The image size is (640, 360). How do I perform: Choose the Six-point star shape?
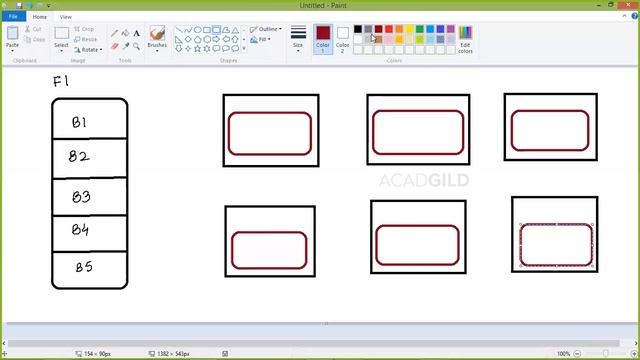tap(207, 49)
